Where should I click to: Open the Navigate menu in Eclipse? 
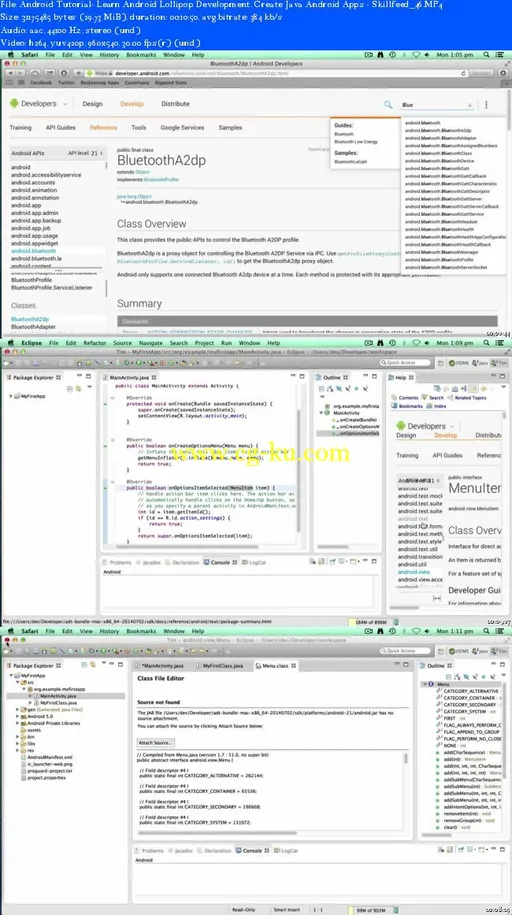pos(151,343)
